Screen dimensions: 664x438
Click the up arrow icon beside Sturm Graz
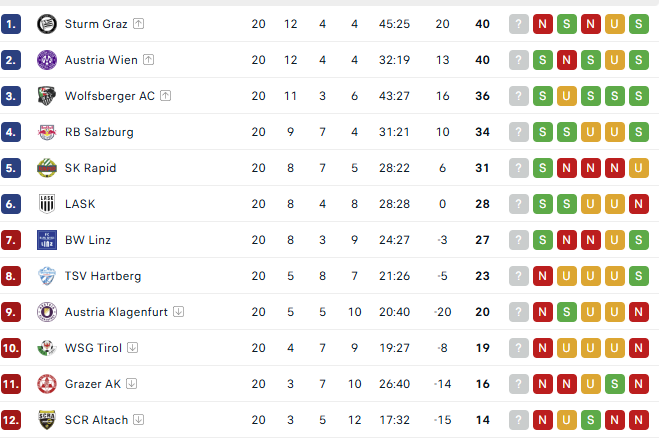pos(138,24)
